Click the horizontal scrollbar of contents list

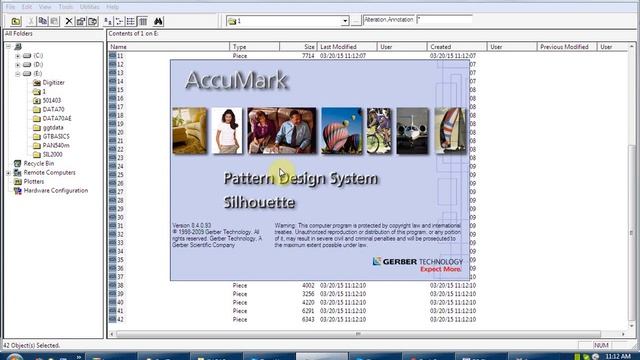[358, 334]
